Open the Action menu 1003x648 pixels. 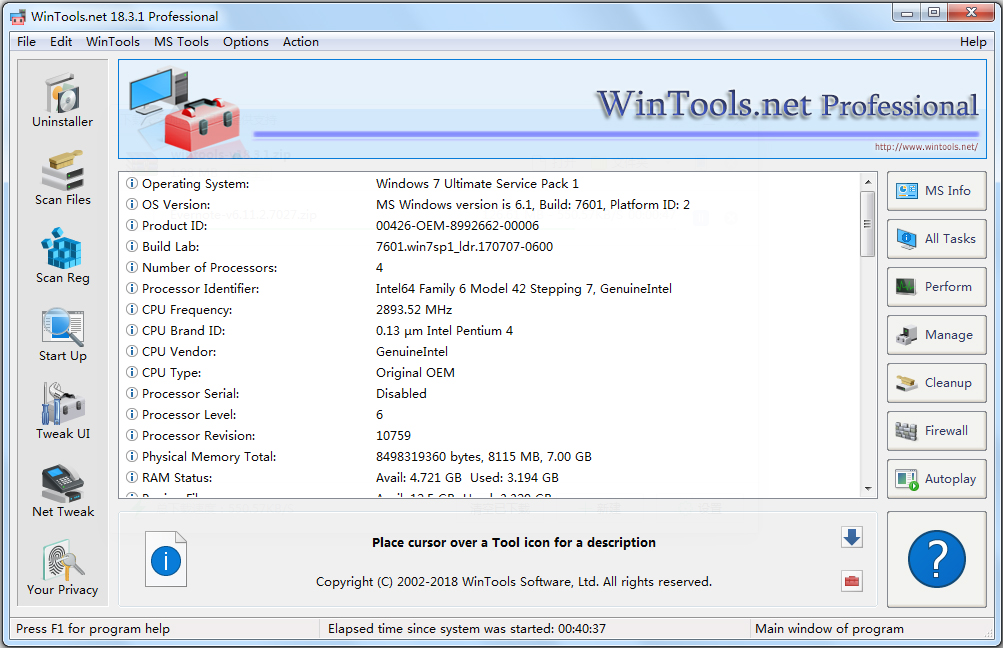pos(301,42)
